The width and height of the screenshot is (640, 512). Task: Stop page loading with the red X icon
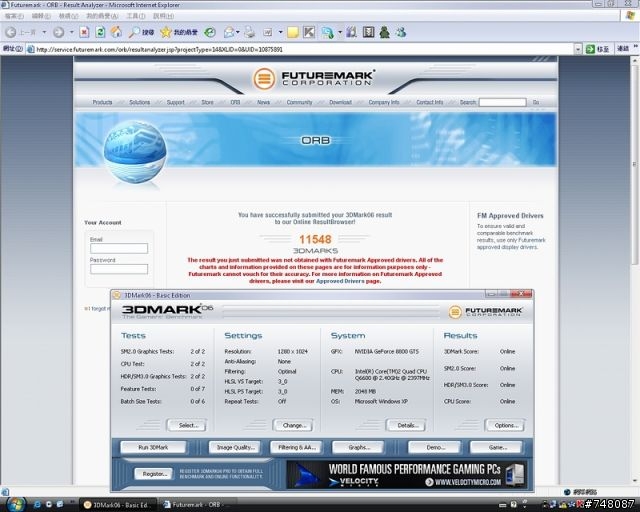[84, 32]
